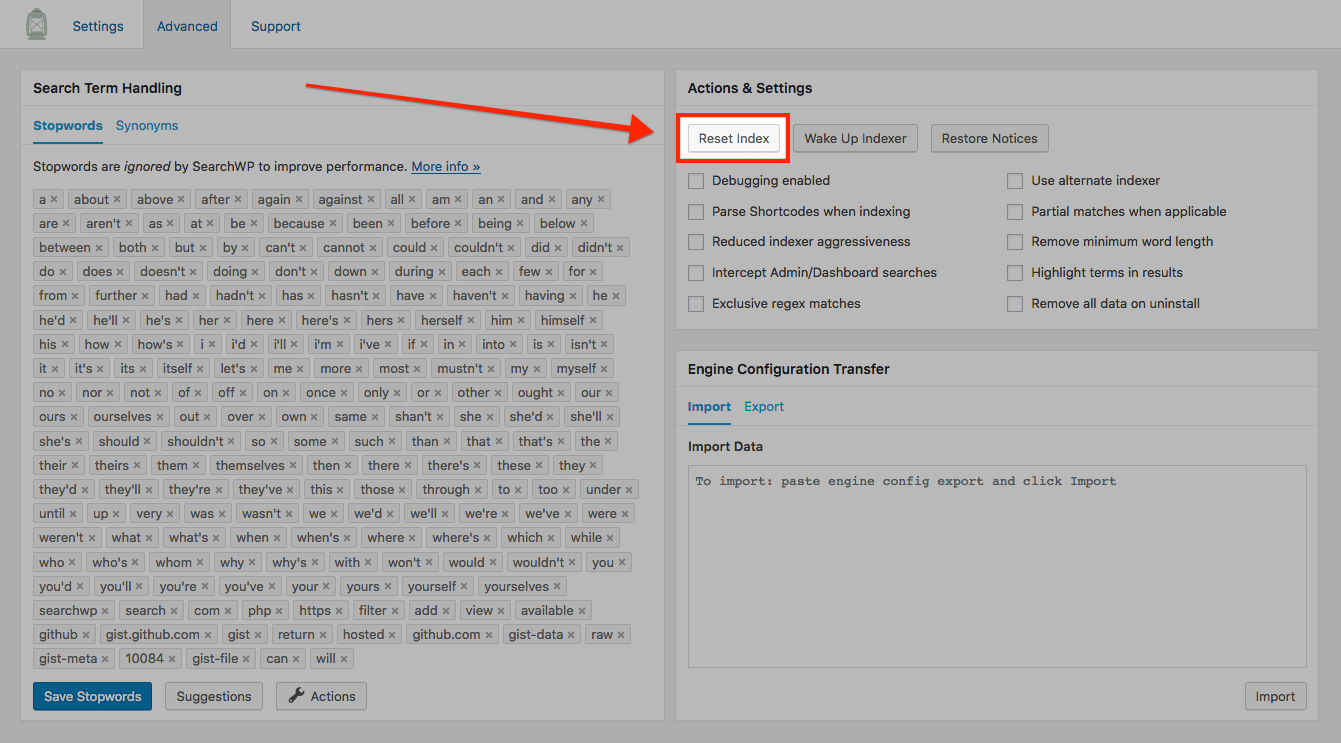The image size is (1341, 743).
Task: Check "Highlight terms in results"
Action: (1015, 272)
